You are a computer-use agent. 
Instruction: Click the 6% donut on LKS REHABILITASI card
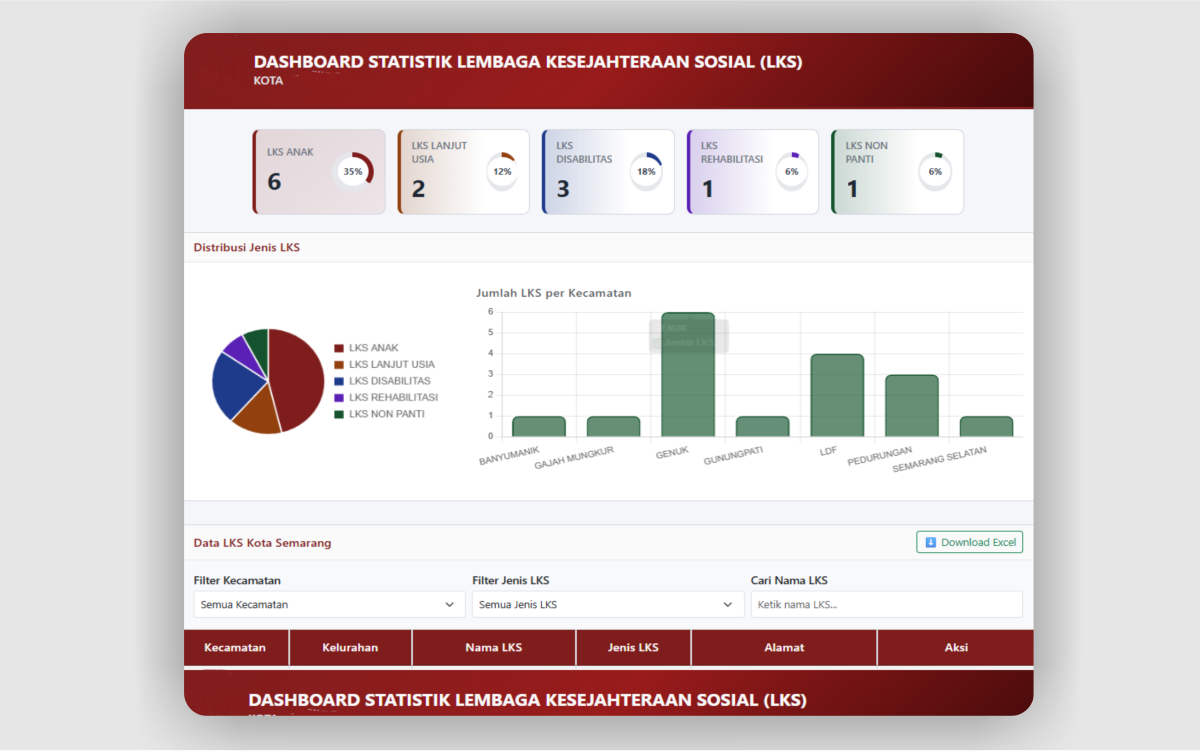tap(791, 170)
